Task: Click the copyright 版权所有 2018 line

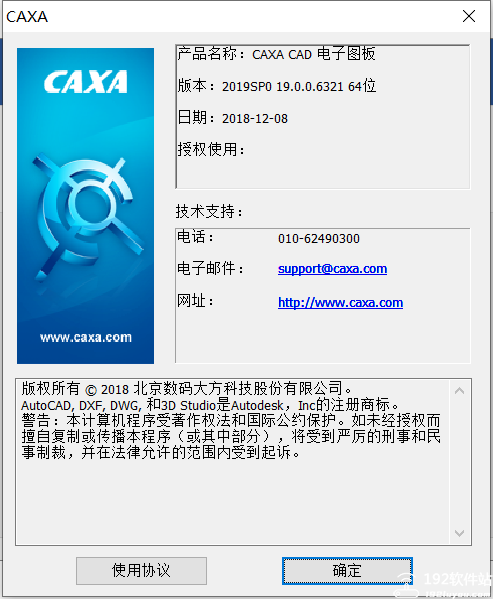Action: point(186,389)
